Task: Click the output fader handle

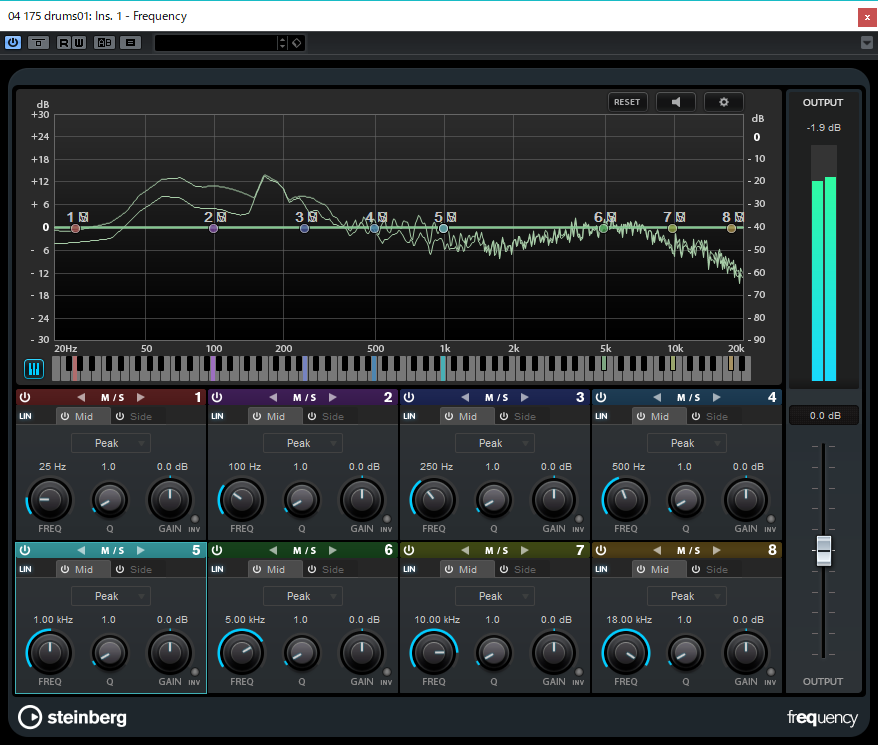Action: pos(824,551)
